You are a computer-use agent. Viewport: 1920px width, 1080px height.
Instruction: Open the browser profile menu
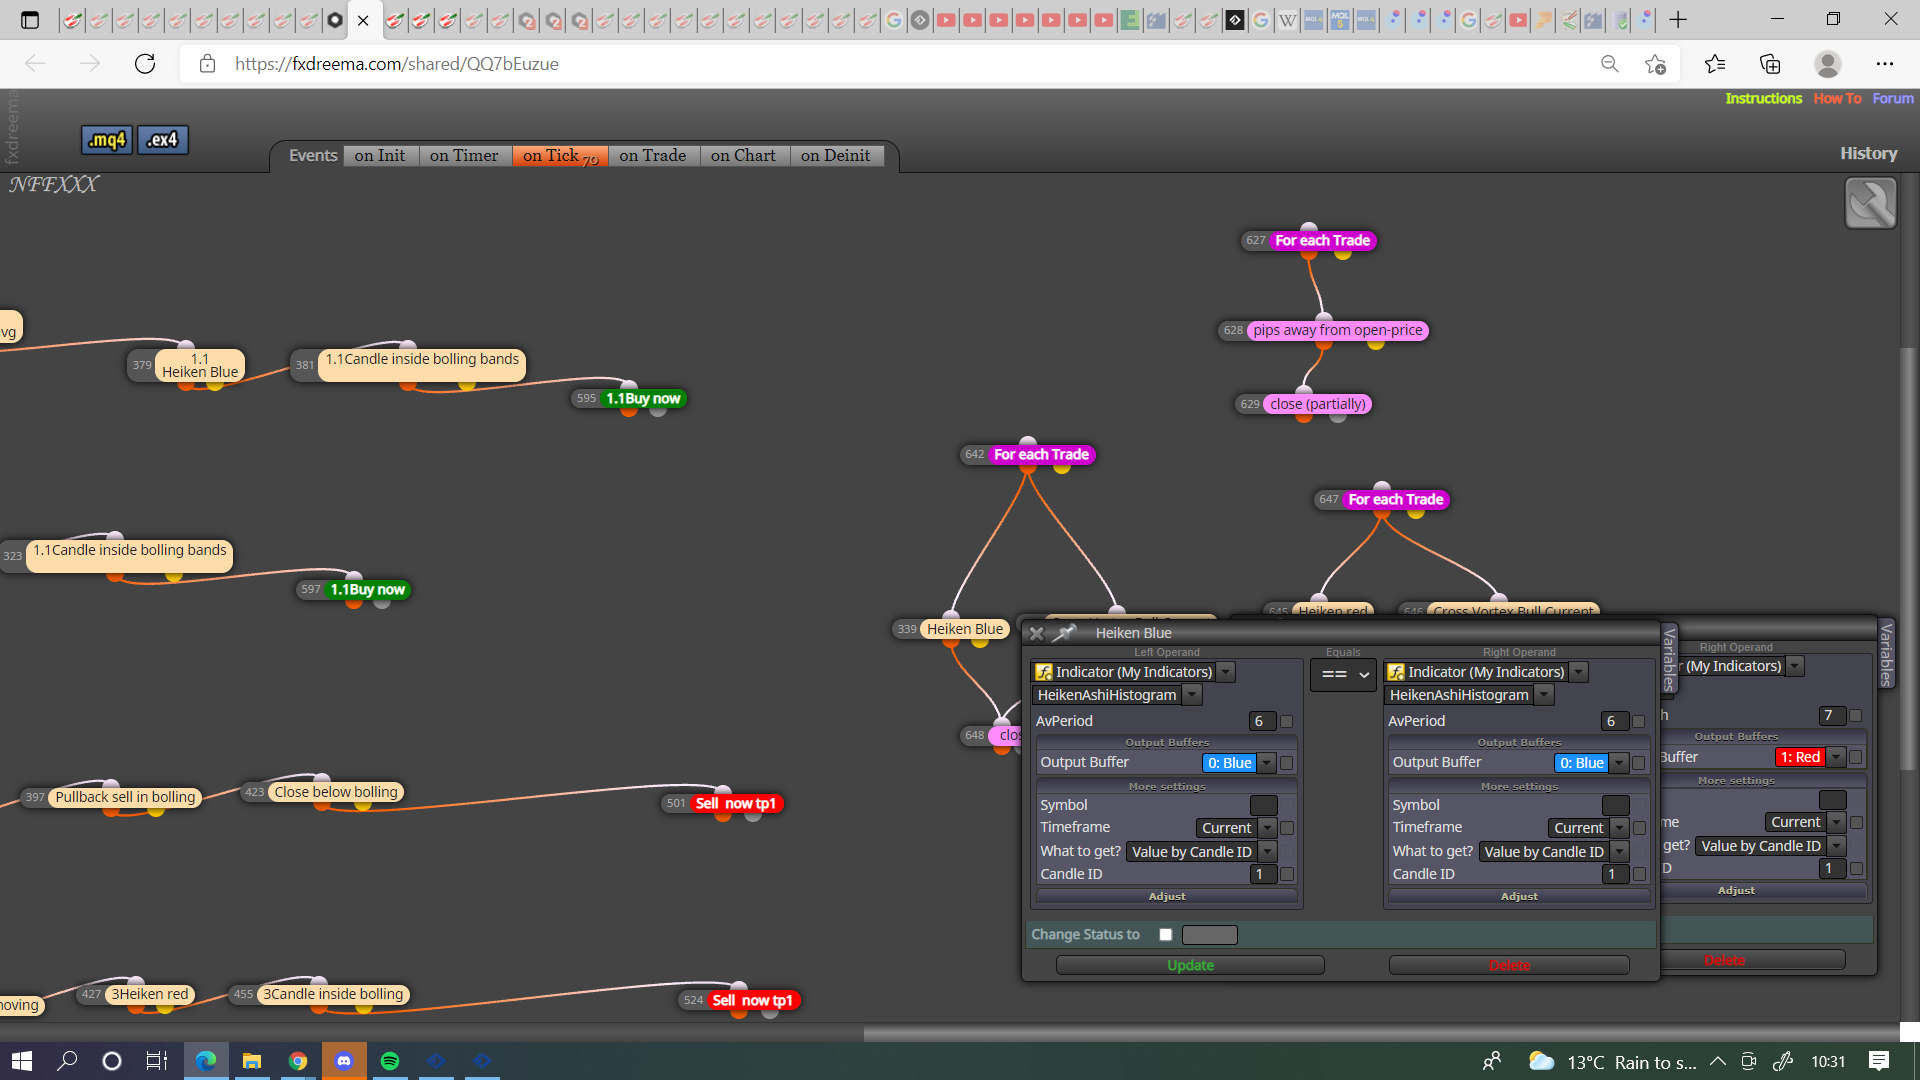pyautogui.click(x=1827, y=64)
